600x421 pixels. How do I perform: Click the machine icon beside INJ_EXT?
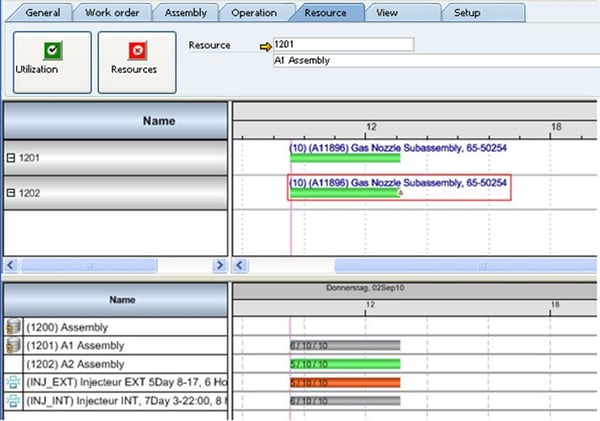pos(13,382)
